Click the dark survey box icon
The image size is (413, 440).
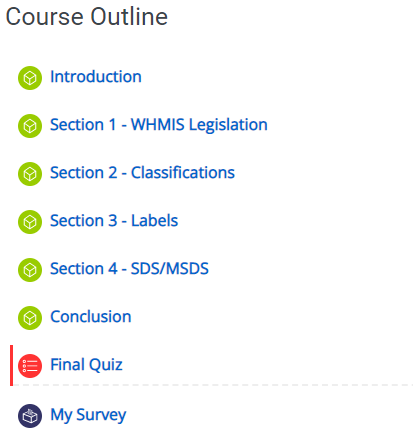tap(30, 416)
